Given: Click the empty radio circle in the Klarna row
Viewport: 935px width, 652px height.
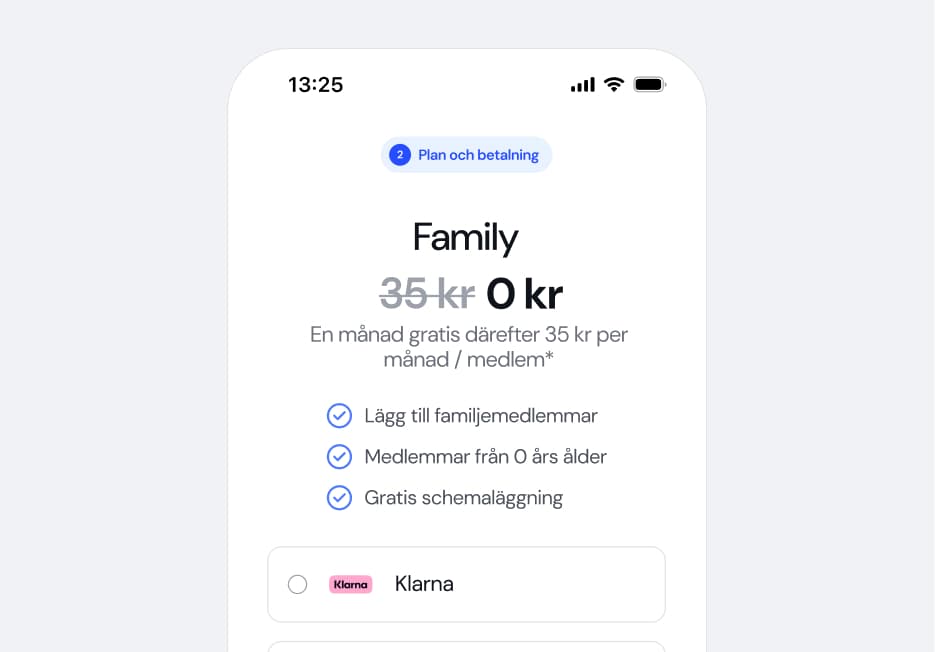Looking at the screenshot, I should tap(297, 584).
